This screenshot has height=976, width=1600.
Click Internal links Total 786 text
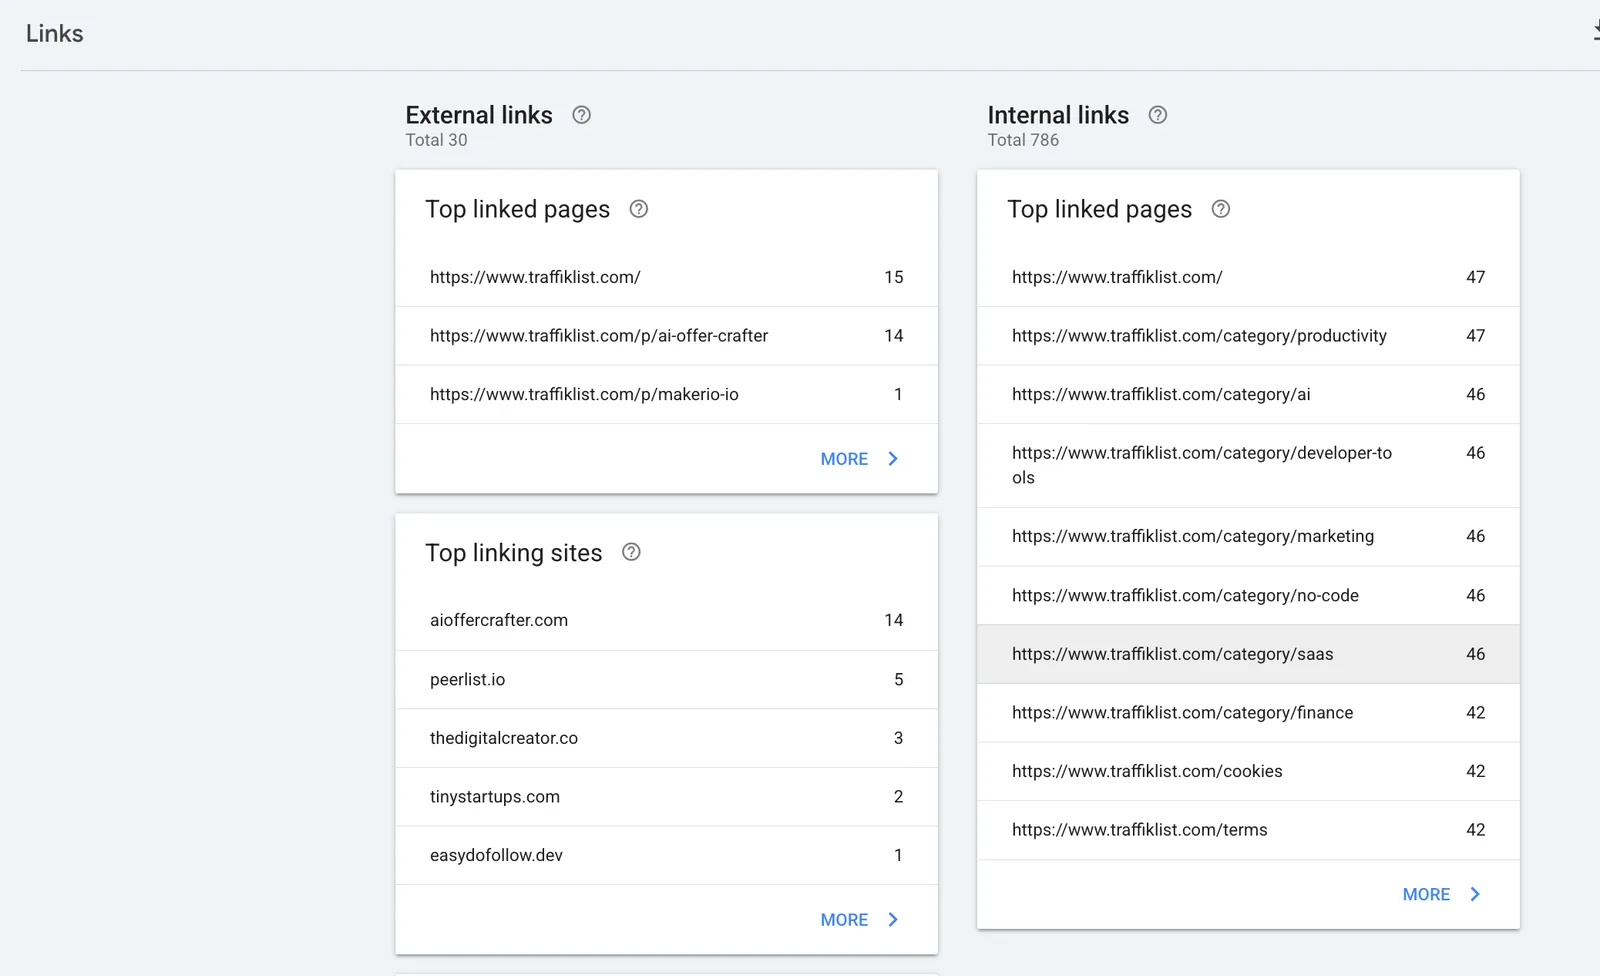1023,140
